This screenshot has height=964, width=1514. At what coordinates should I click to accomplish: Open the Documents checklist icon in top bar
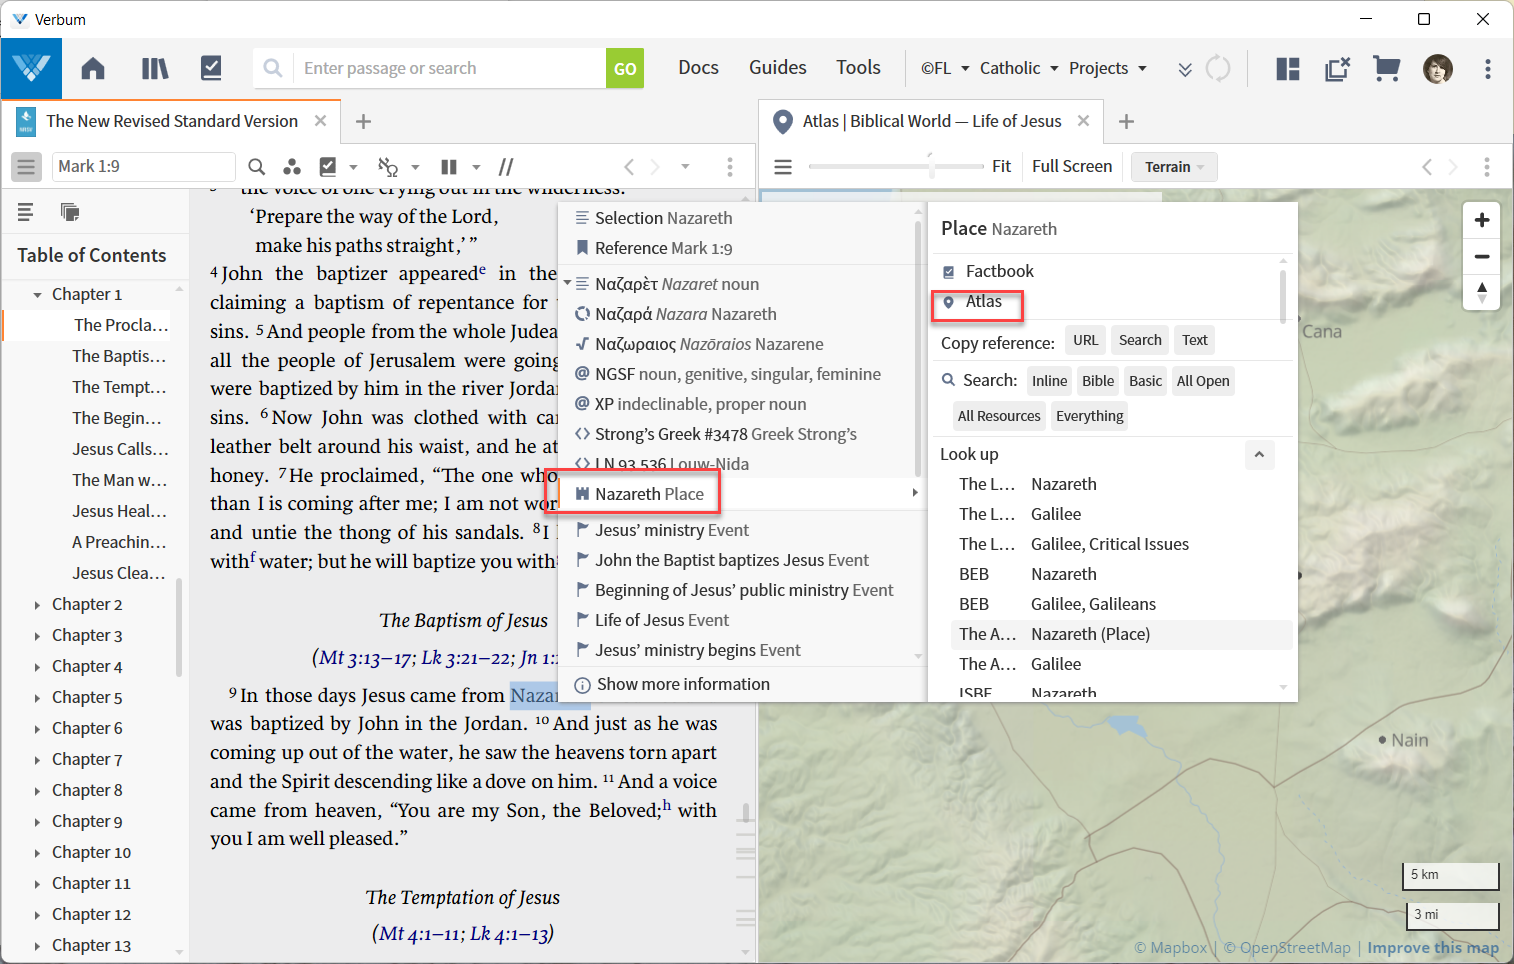211,68
